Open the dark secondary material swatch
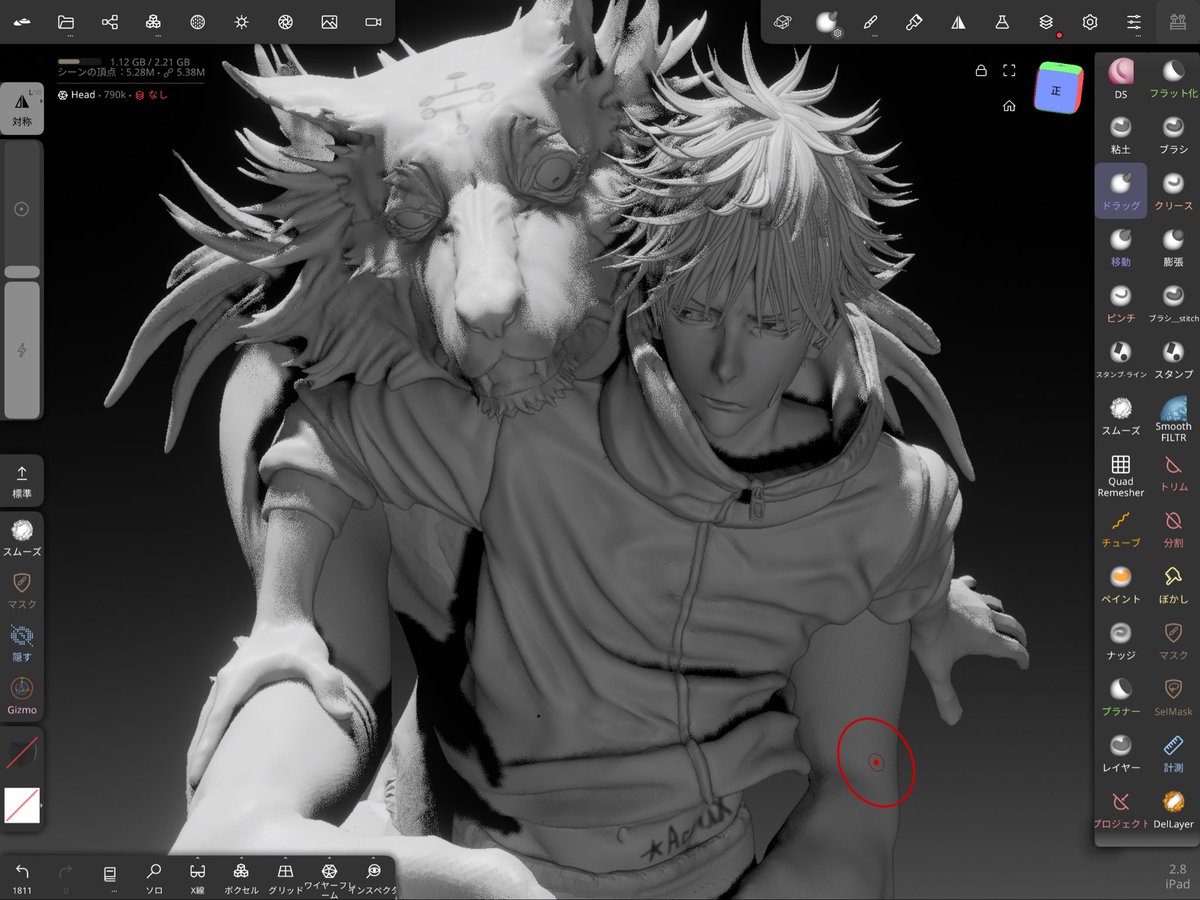Screen dimensions: 1200x900 22,753
